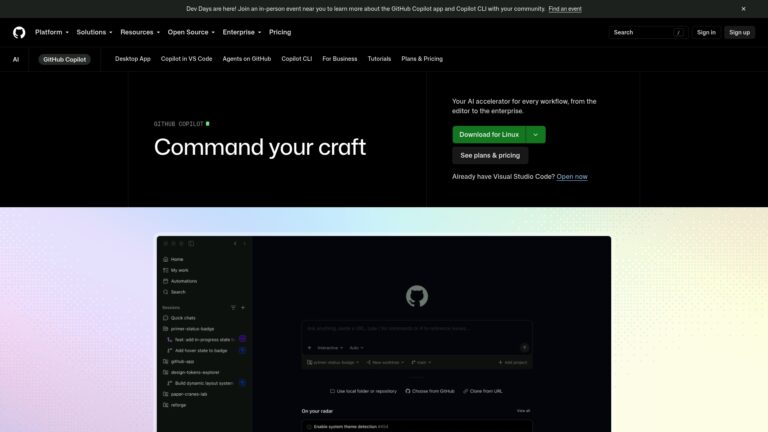Image resolution: width=768 pixels, height=432 pixels.
Task: Click the Sign up button
Action: click(740, 32)
